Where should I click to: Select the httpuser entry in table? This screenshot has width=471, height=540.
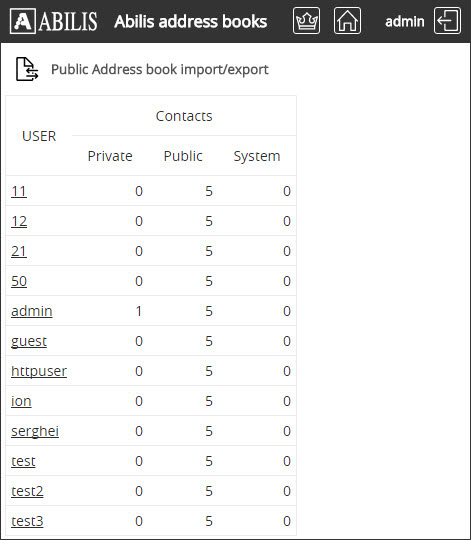pyautogui.click(x=39, y=371)
